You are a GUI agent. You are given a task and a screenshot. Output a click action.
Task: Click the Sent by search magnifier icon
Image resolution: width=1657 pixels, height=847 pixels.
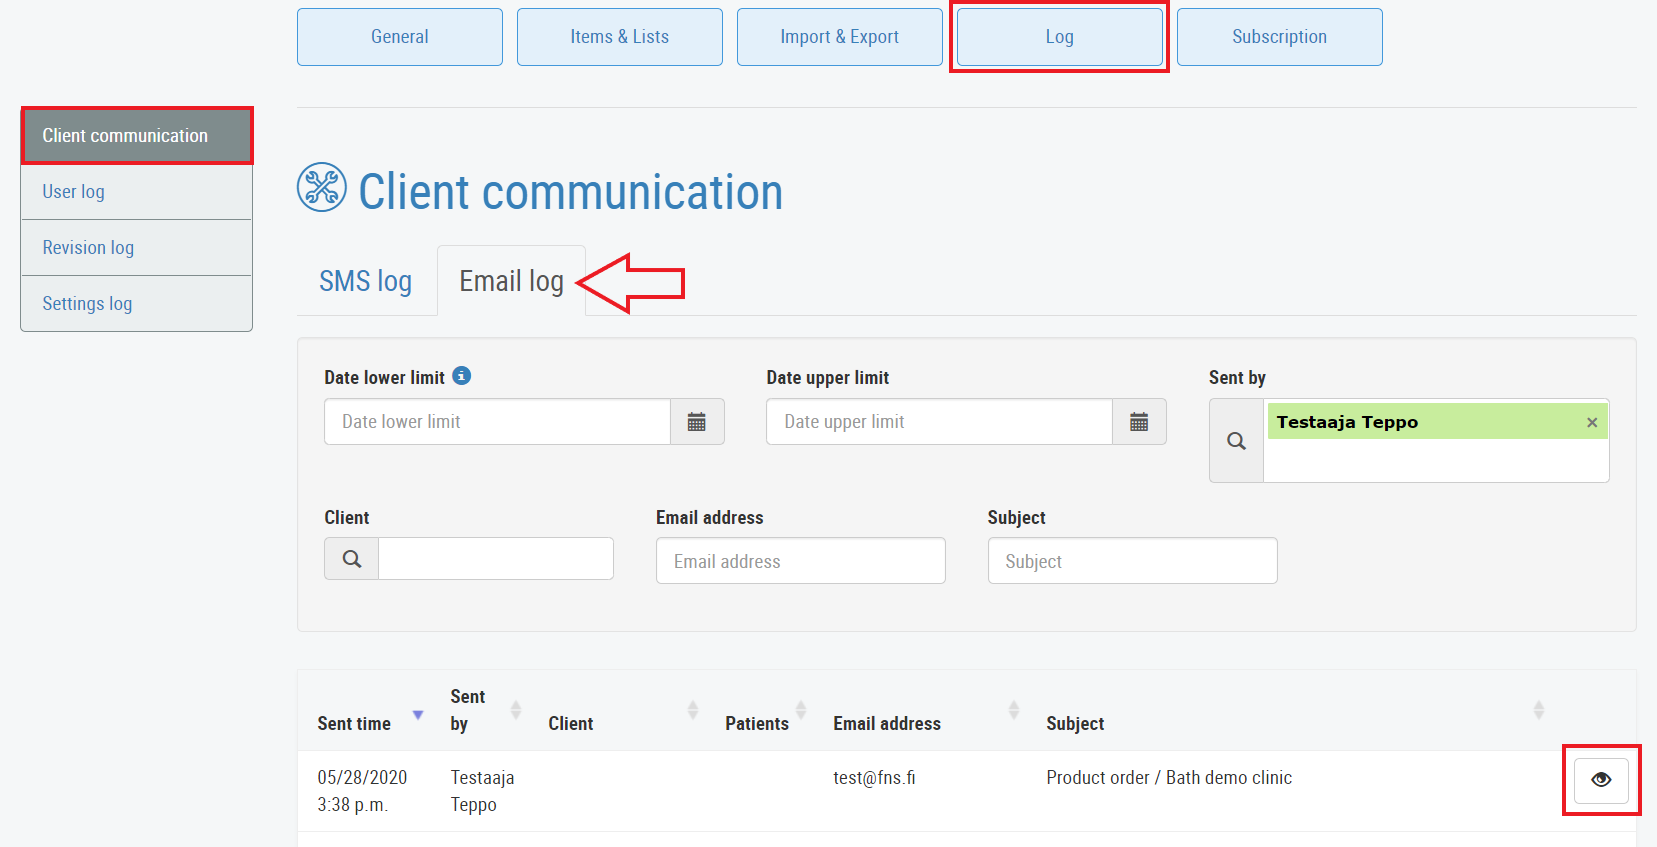pos(1236,441)
